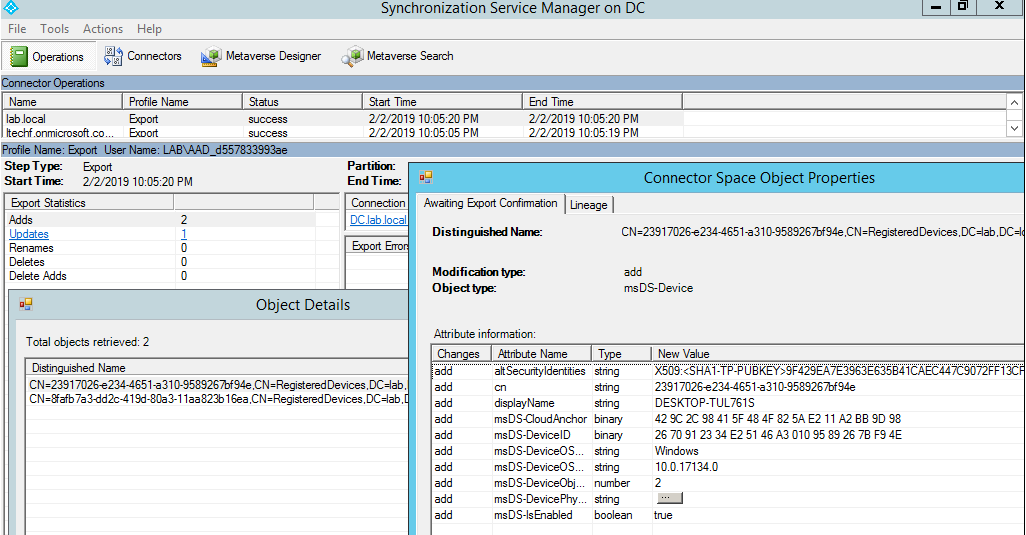Click the application icon in title bar

pyautogui.click(x=12, y=8)
